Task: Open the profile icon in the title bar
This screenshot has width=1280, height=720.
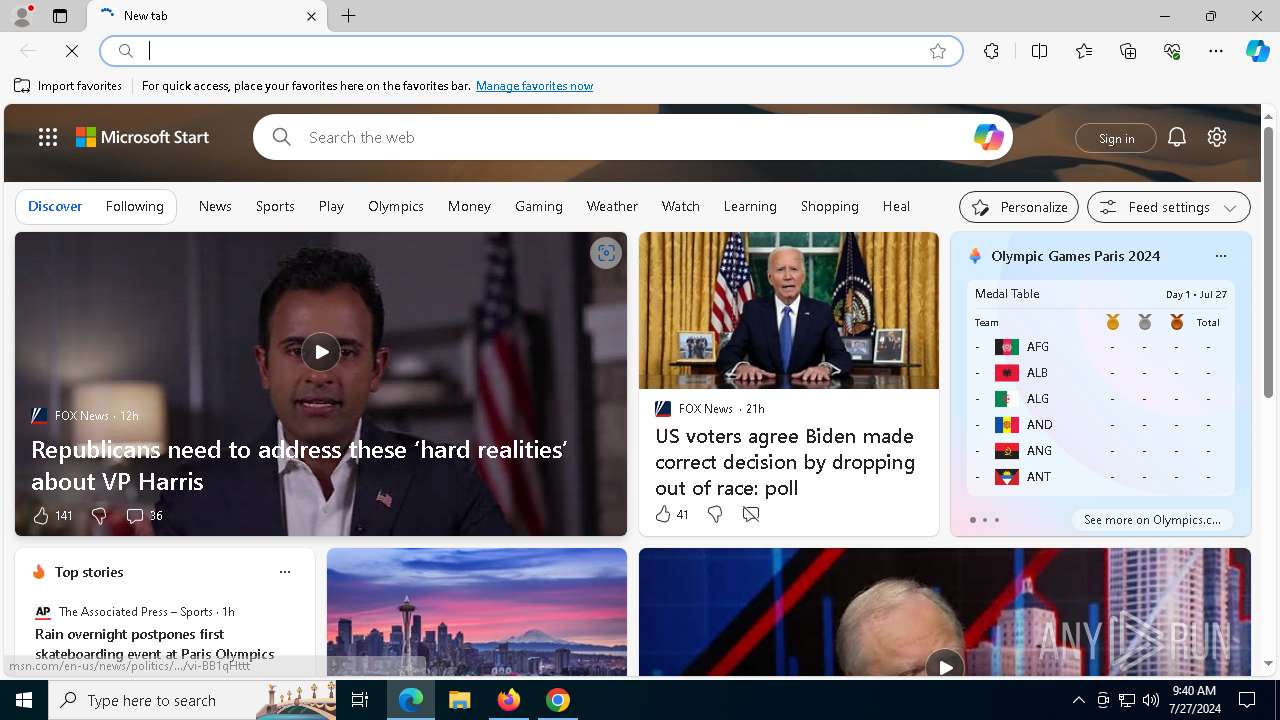Action: point(21,16)
